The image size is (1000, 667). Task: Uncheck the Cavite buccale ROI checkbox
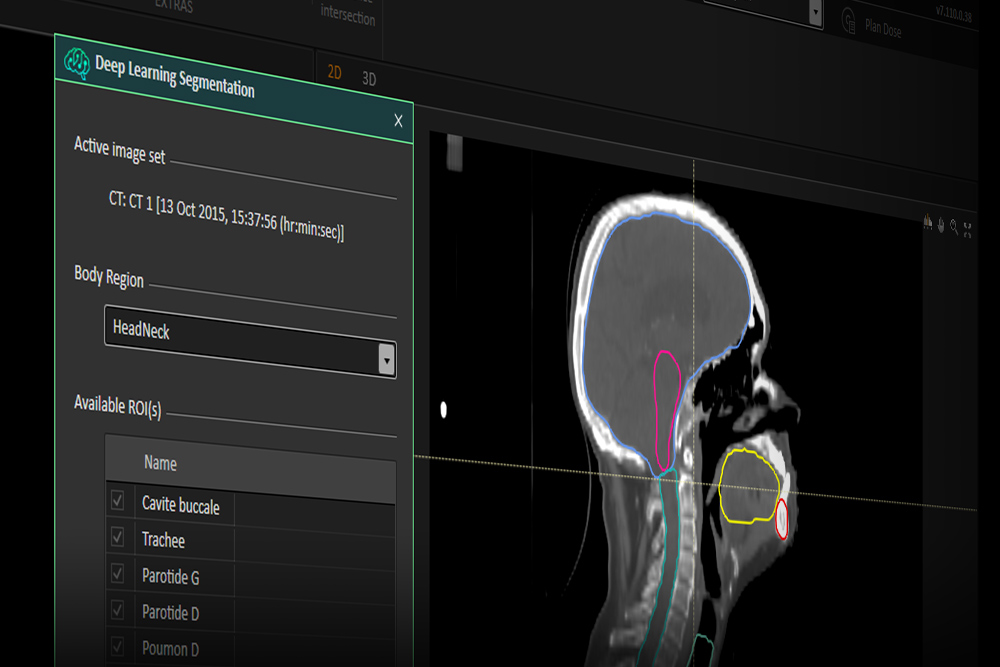coord(118,501)
